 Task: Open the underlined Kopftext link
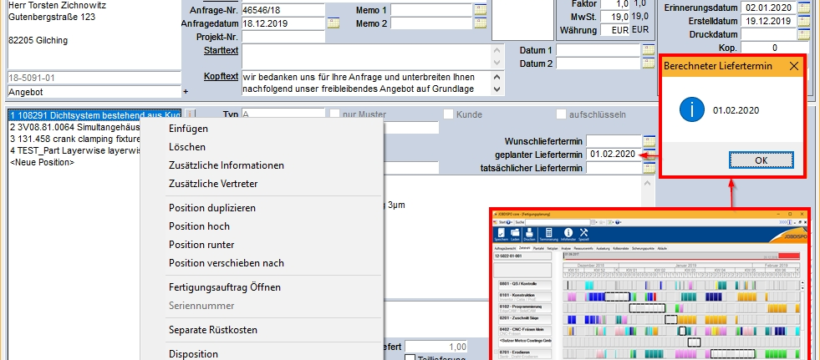tap(221, 76)
